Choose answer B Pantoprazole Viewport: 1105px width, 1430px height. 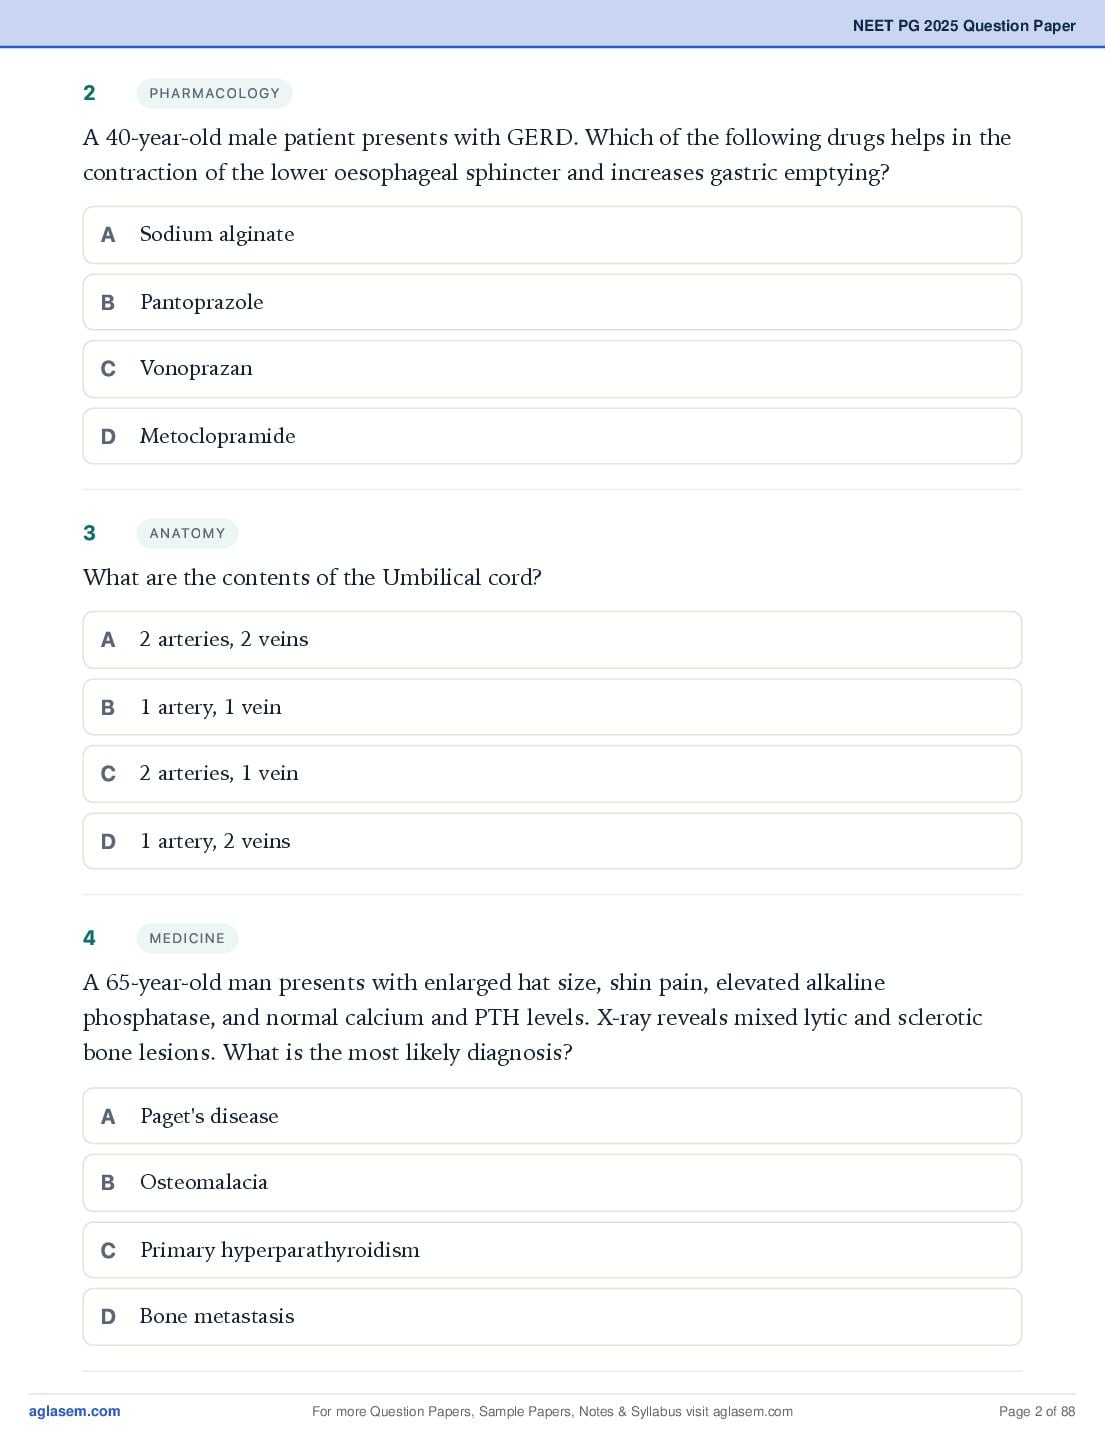(552, 302)
